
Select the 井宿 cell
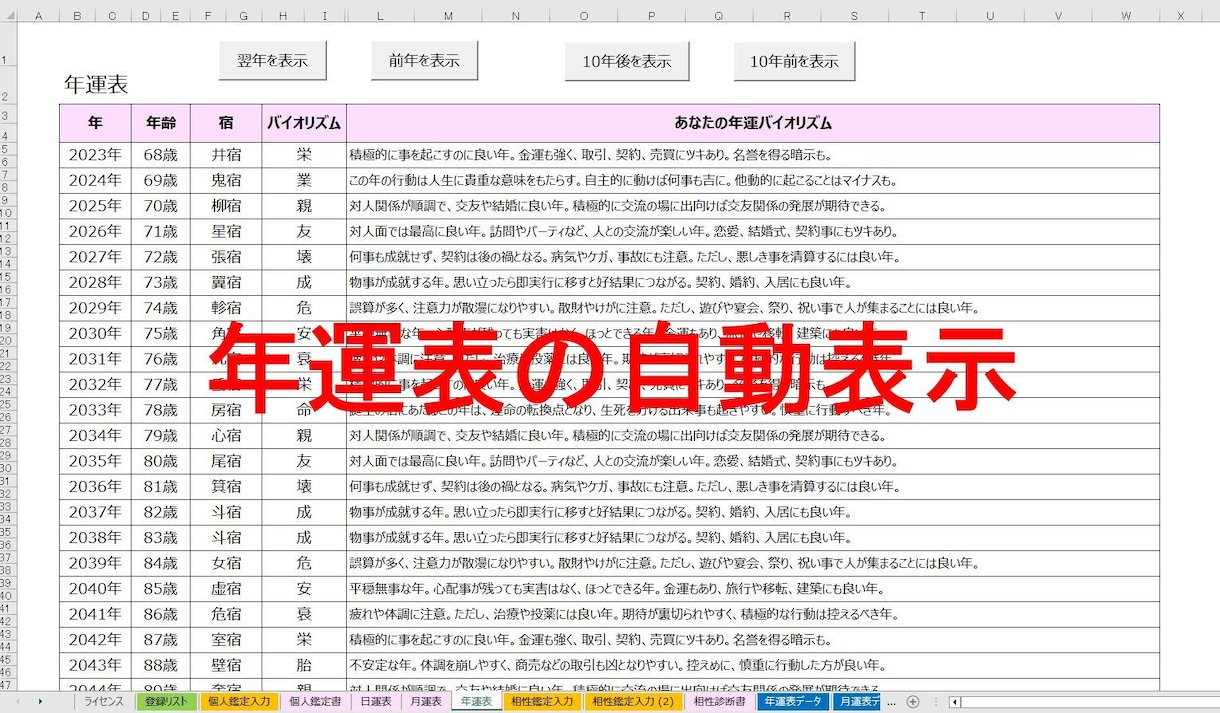point(226,155)
